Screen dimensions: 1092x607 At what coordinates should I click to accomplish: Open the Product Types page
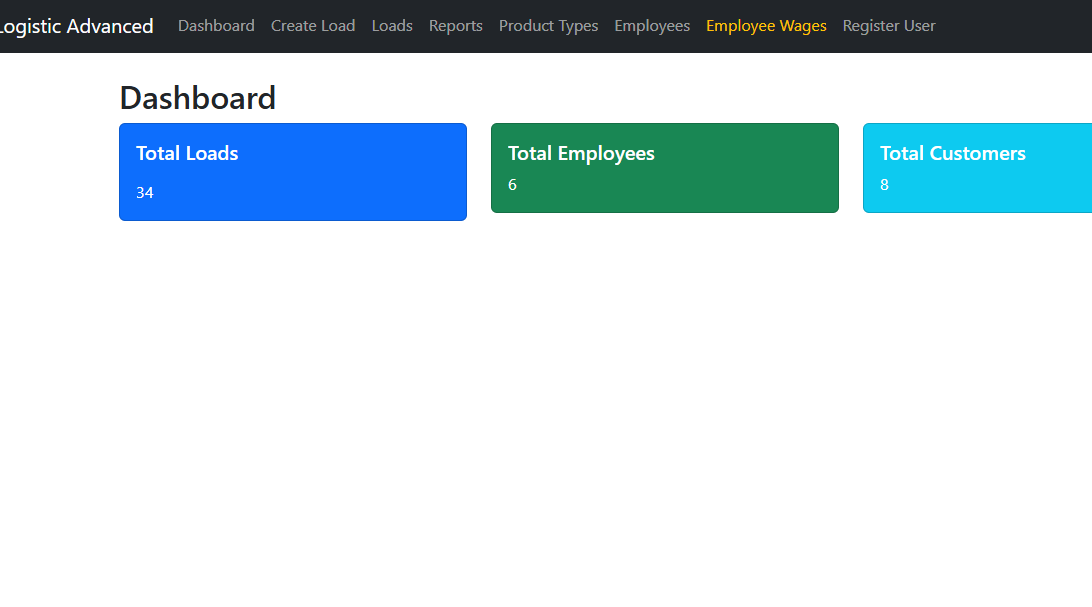(548, 26)
